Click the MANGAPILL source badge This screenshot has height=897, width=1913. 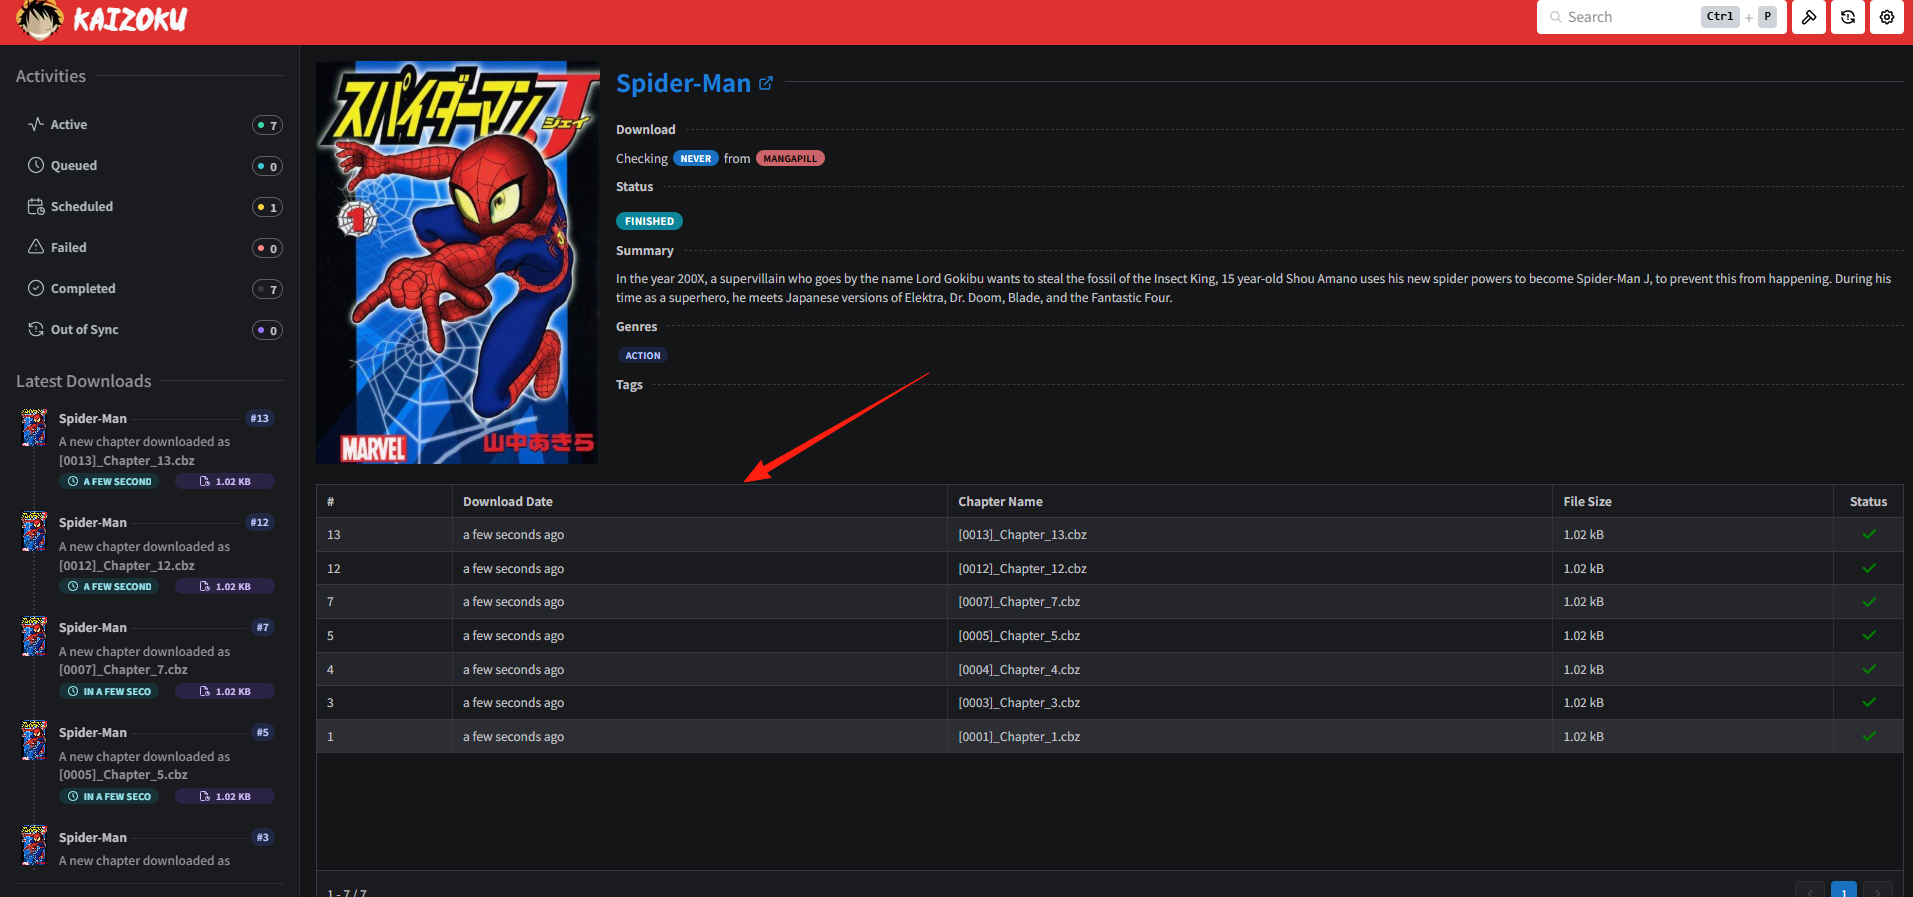(790, 158)
